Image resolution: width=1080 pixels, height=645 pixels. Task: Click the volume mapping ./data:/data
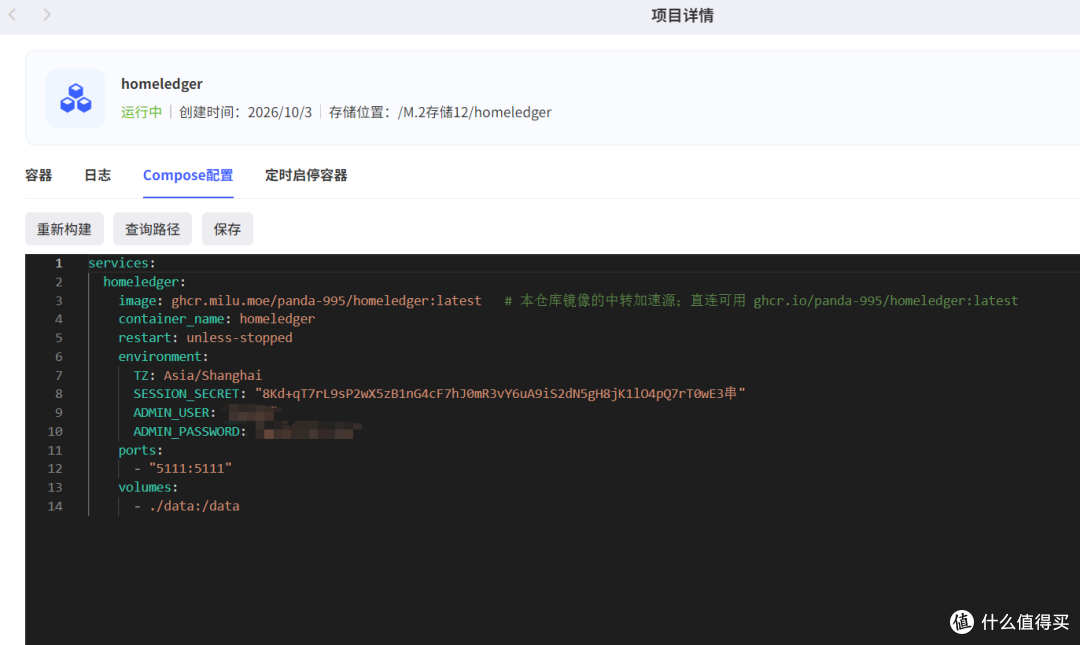pyautogui.click(x=194, y=506)
